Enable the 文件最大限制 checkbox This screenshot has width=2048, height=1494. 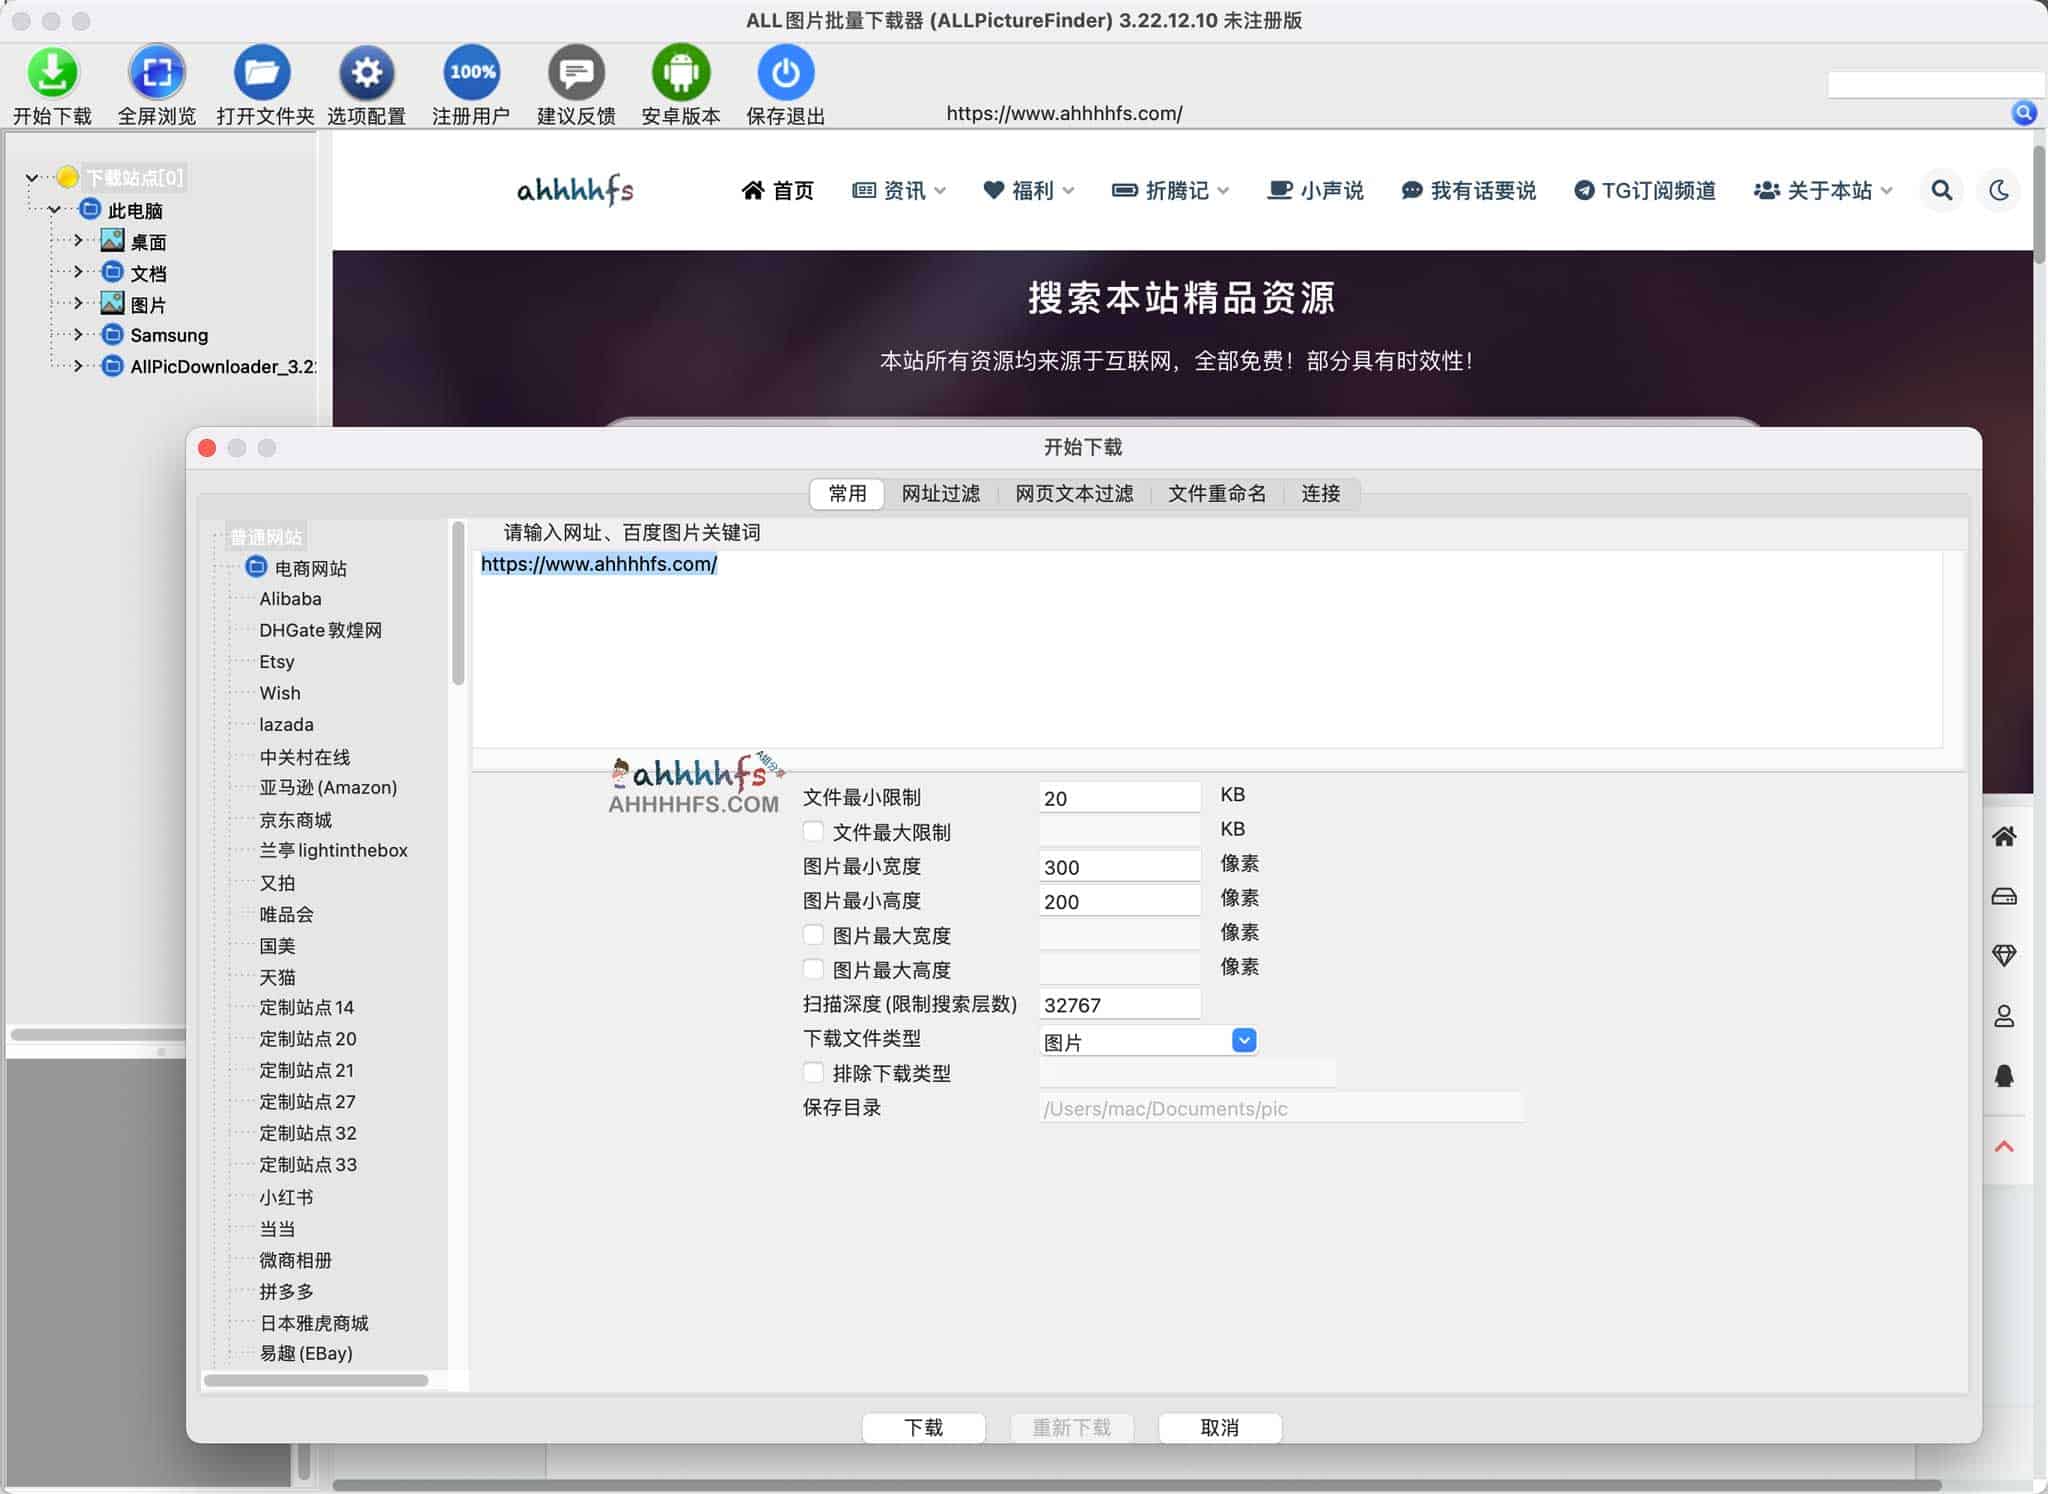click(813, 831)
